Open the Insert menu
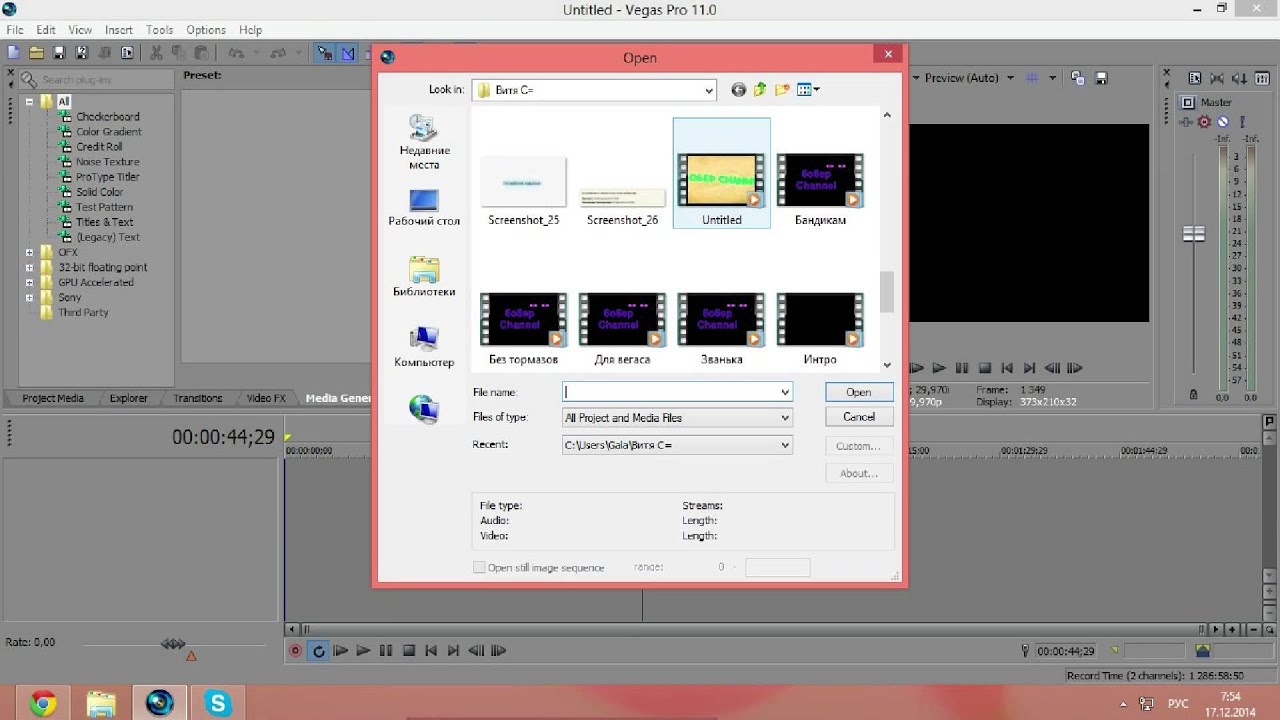This screenshot has width=1280, height=720. tap(119, 30)
